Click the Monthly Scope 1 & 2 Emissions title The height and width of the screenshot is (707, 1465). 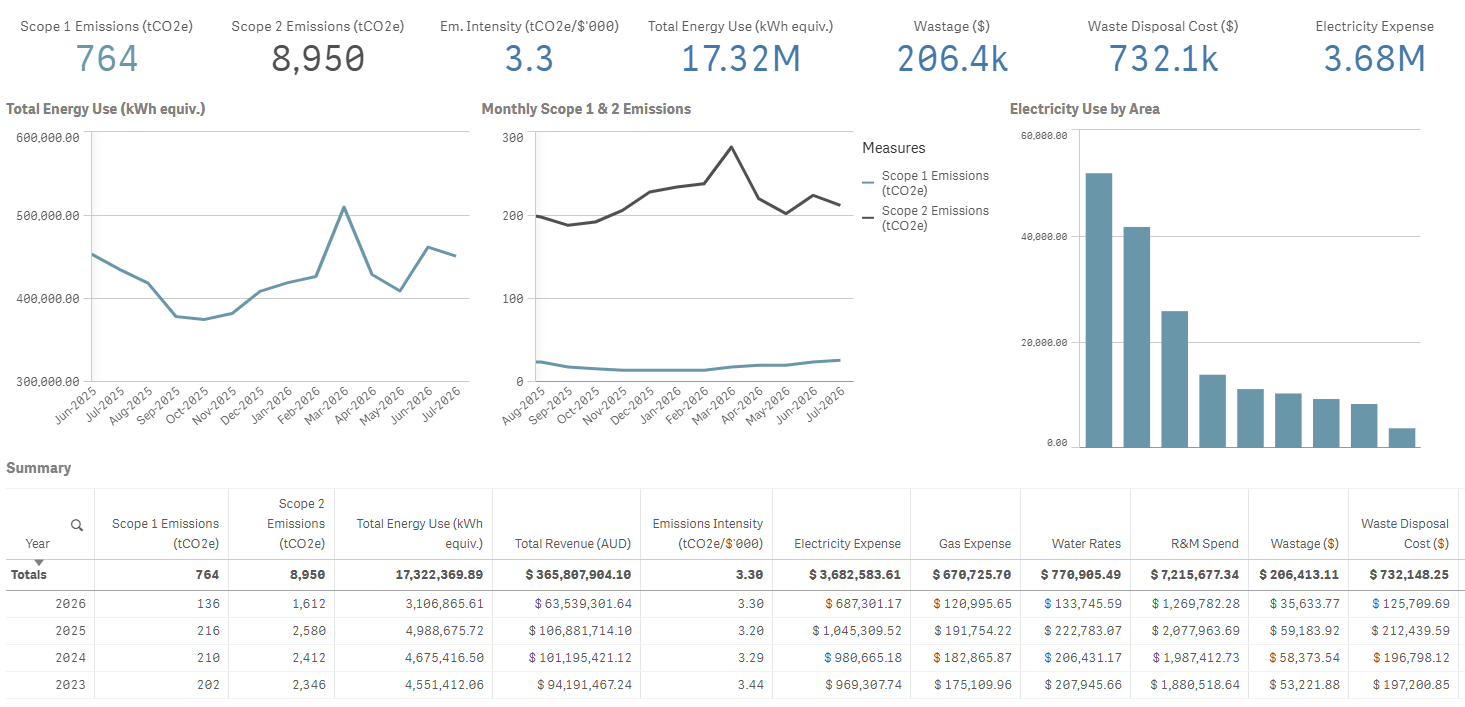[586, 109]
